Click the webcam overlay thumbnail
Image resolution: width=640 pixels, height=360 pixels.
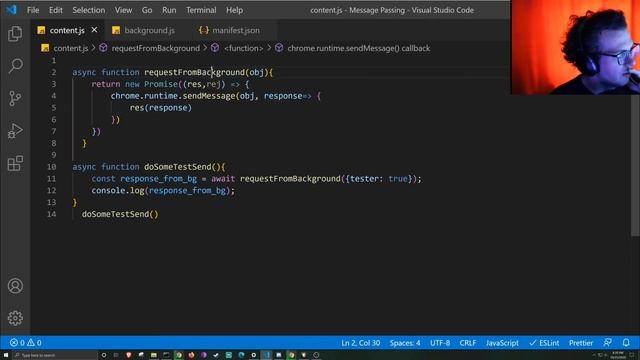(x=575, y=47)
